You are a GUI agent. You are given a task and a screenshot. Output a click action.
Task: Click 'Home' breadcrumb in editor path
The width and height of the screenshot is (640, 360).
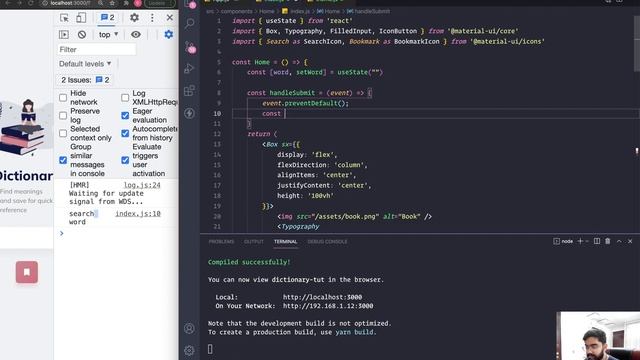click(267, 11)
